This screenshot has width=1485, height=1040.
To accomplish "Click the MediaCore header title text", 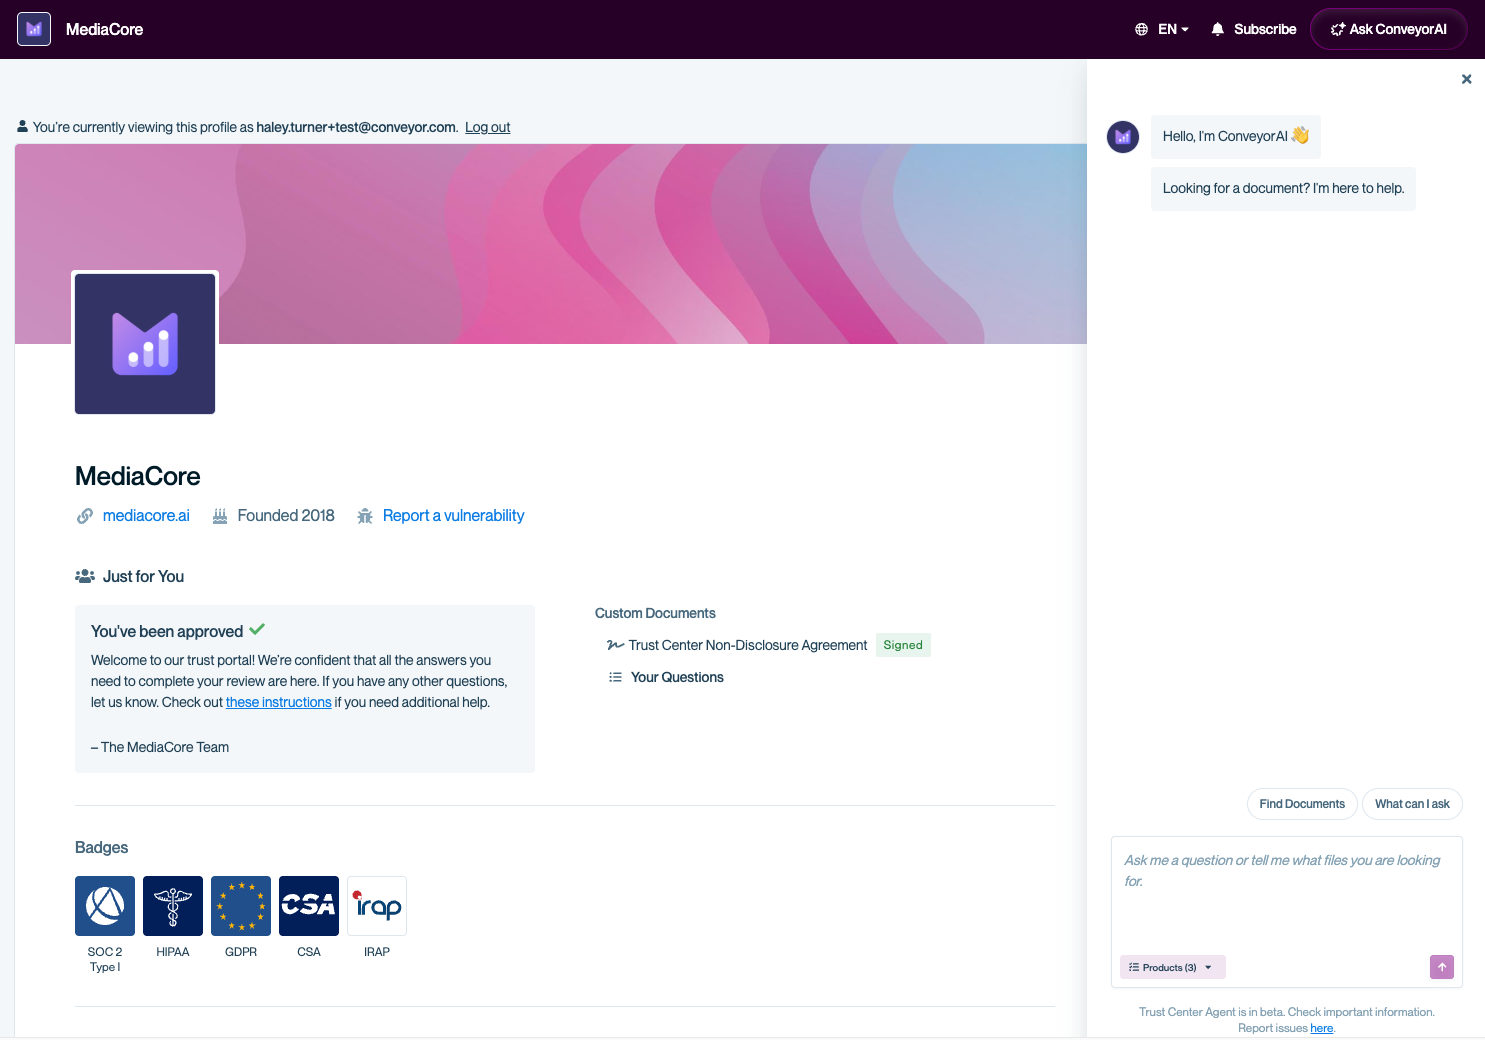I will [x=104, y=29].
